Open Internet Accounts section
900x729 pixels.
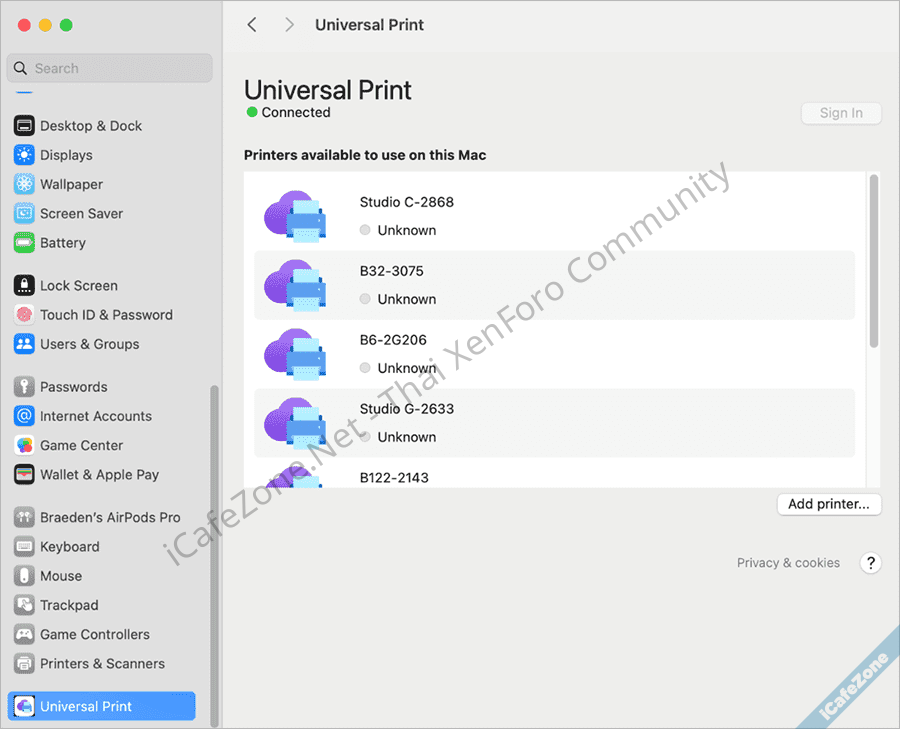pos(95,416)
